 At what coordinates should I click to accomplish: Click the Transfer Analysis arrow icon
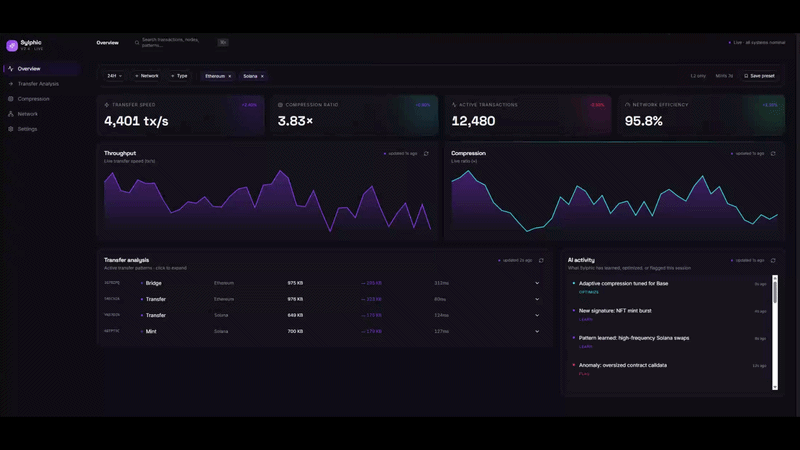(10, 84)
